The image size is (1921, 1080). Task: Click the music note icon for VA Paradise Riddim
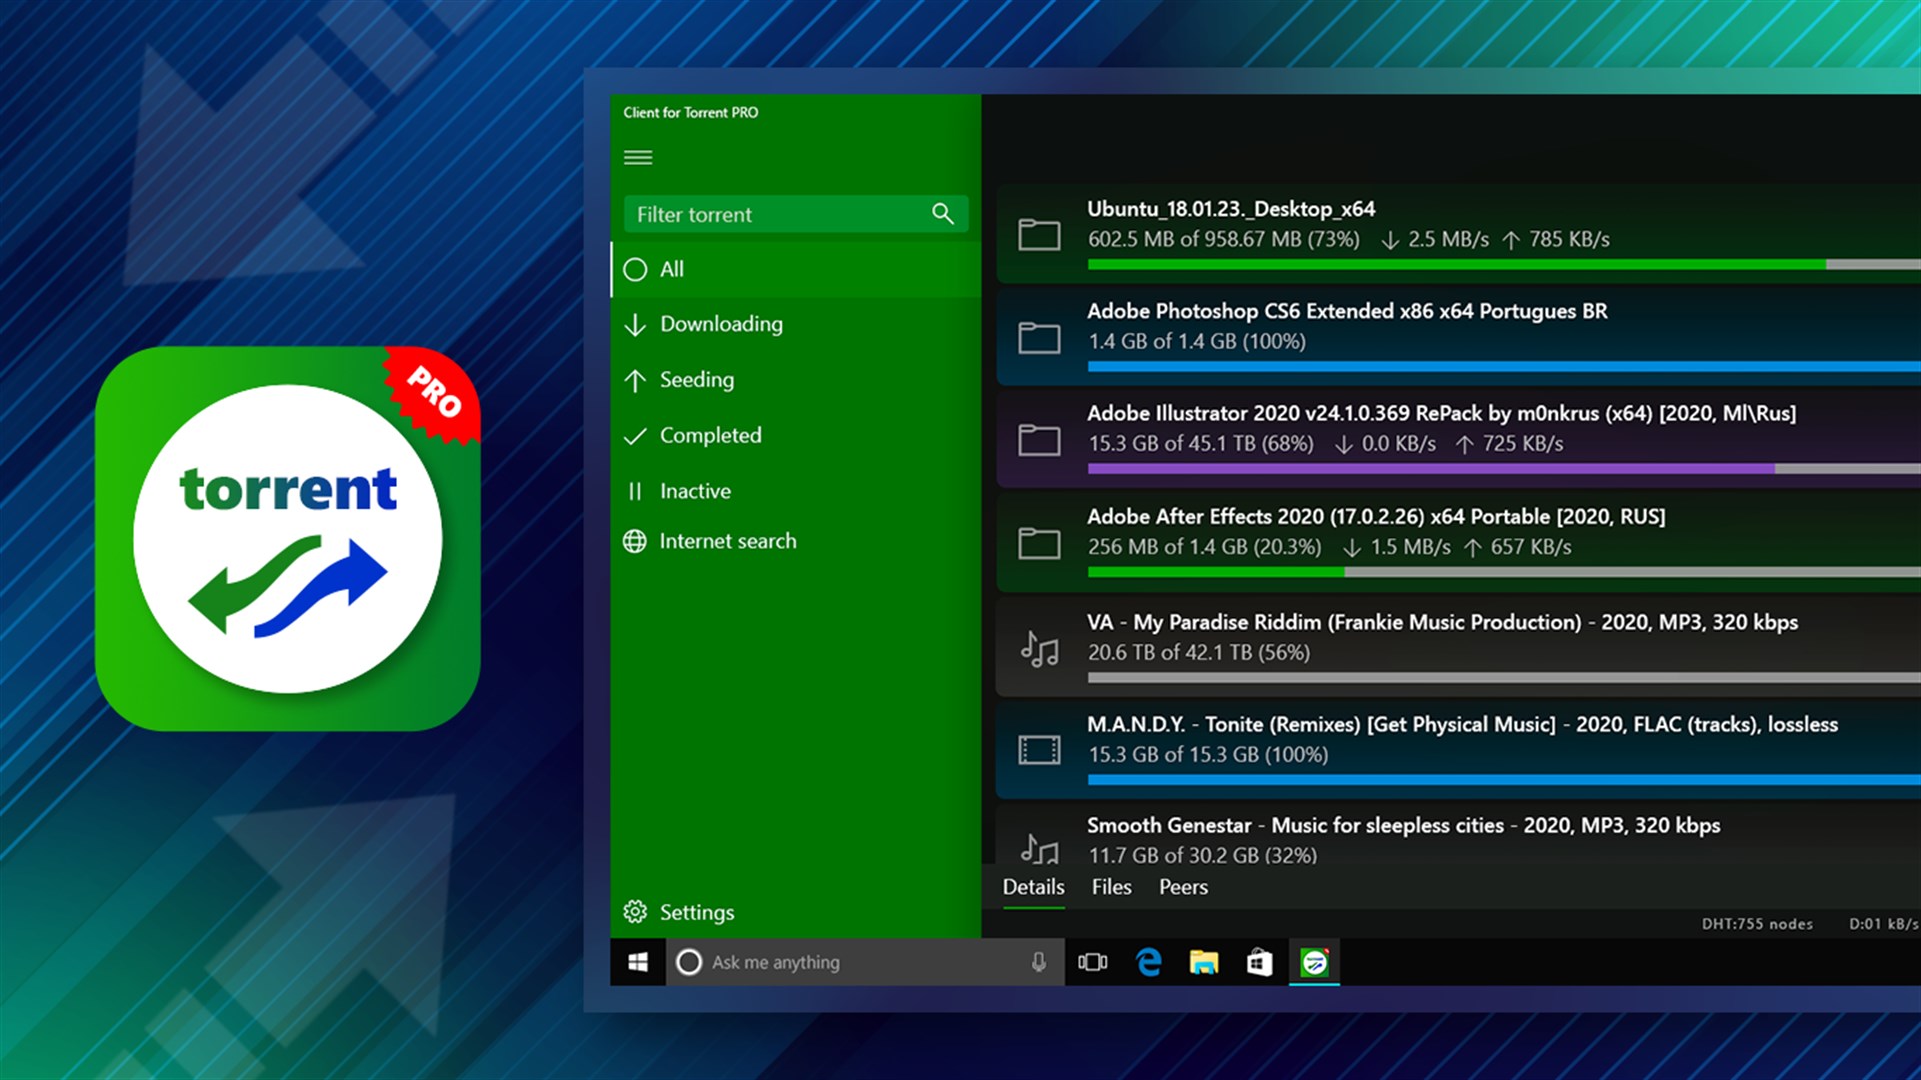(x=1039, y=649)
